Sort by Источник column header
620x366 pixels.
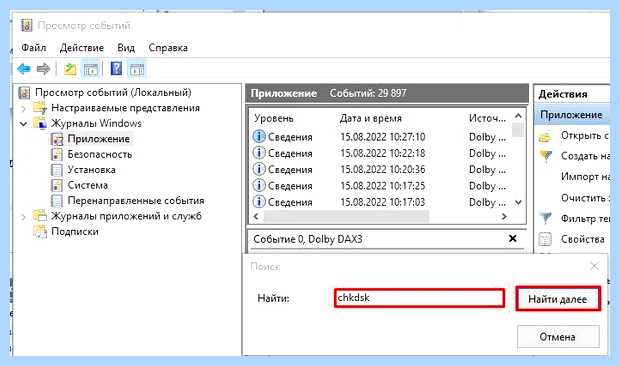[x=487, y=118]
